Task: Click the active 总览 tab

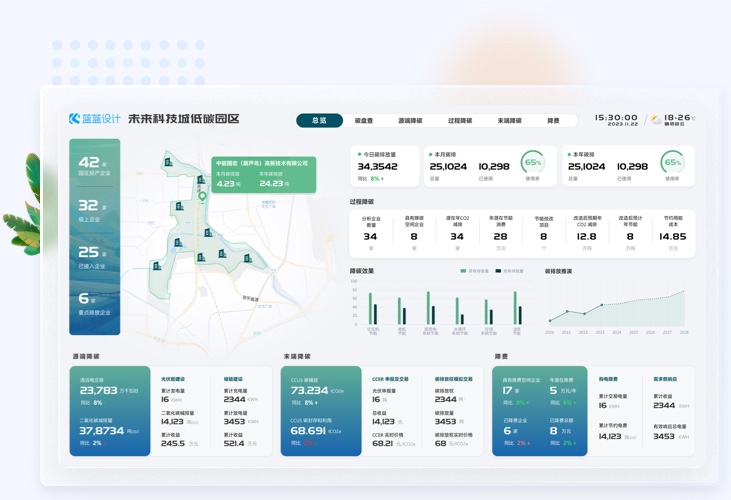Action: (x=319, y=121)
